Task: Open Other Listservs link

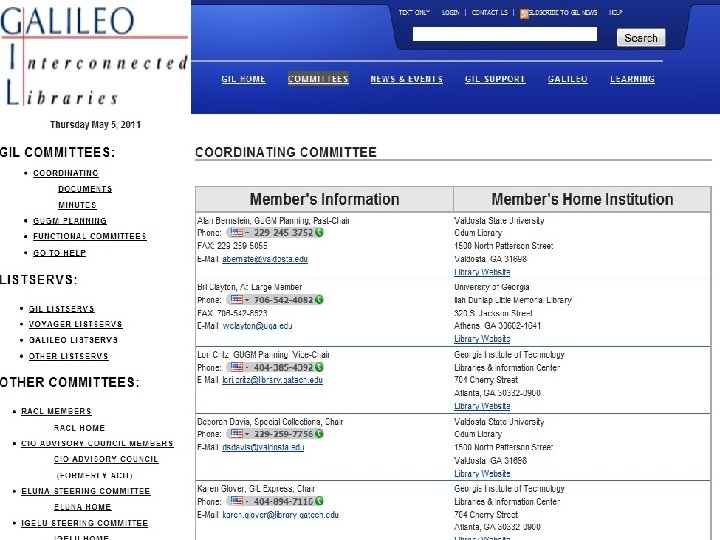Action: pos(68,356)
